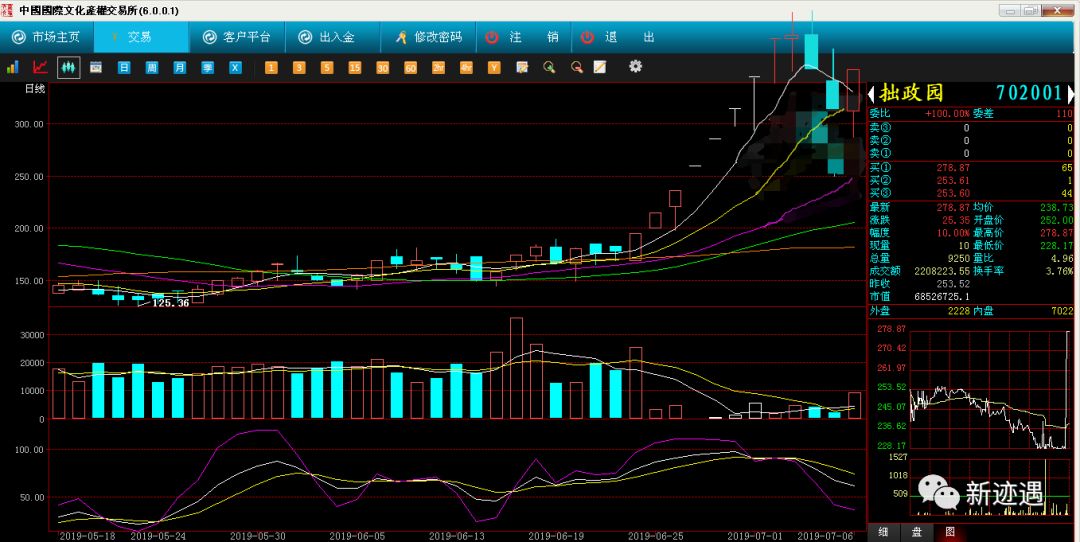Zoom in the chart with magnifier
1080x542 pixels.
click(549, 67)
